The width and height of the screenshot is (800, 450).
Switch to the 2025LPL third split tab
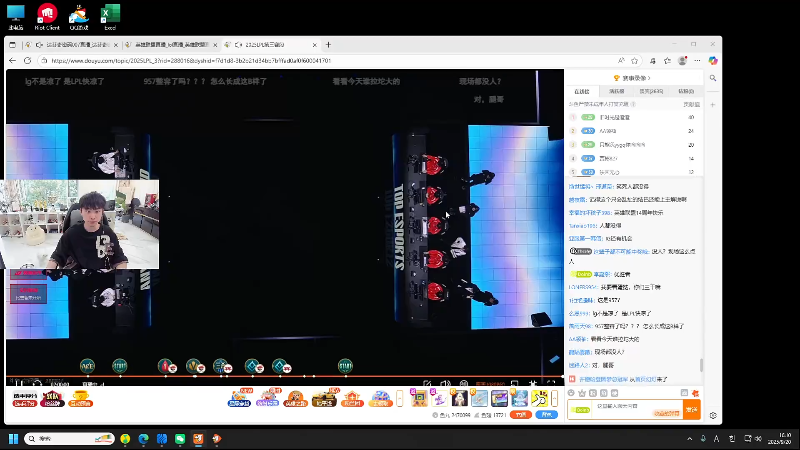tap(271, 45)
